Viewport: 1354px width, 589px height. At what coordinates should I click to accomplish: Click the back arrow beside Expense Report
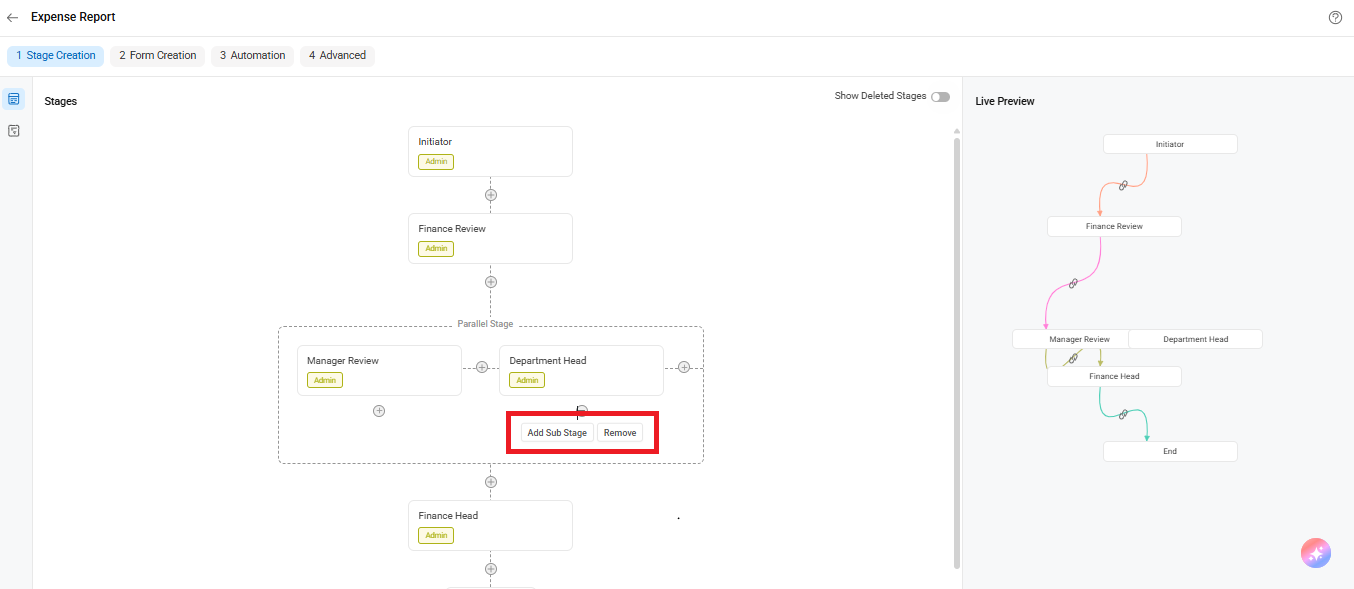point(13,18)
